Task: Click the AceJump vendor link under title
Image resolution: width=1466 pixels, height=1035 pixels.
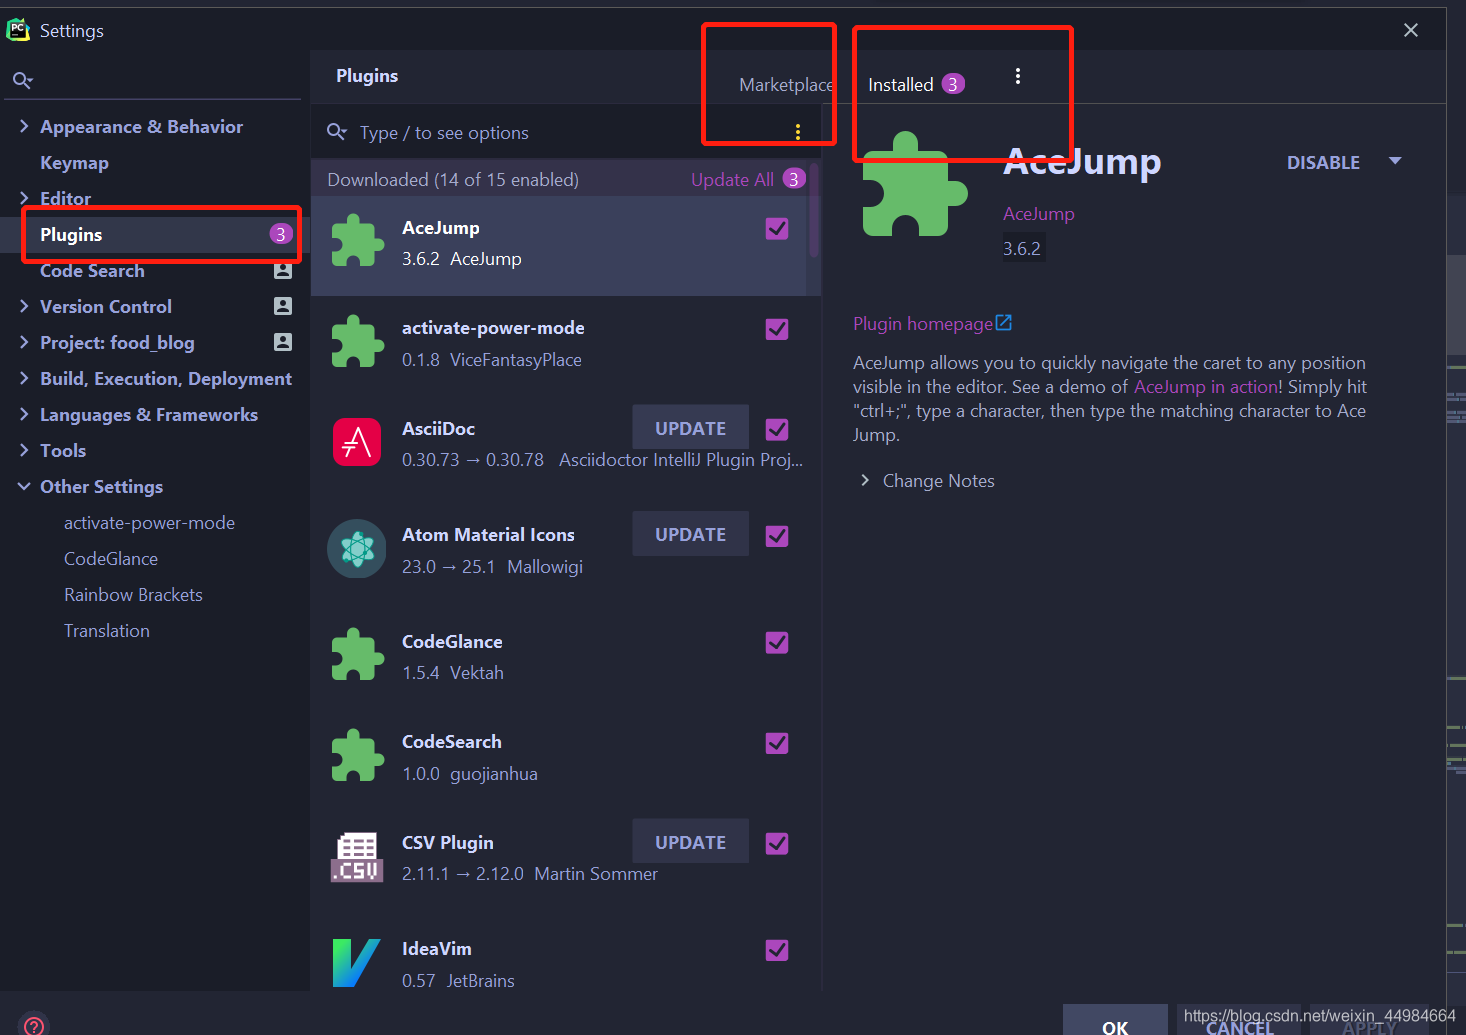Action: [1039, 213]
